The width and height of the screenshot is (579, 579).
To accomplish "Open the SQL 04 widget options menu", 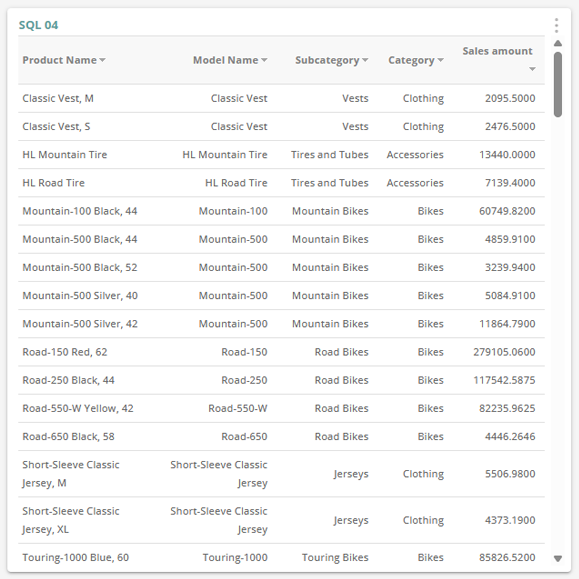I will 556,25.
